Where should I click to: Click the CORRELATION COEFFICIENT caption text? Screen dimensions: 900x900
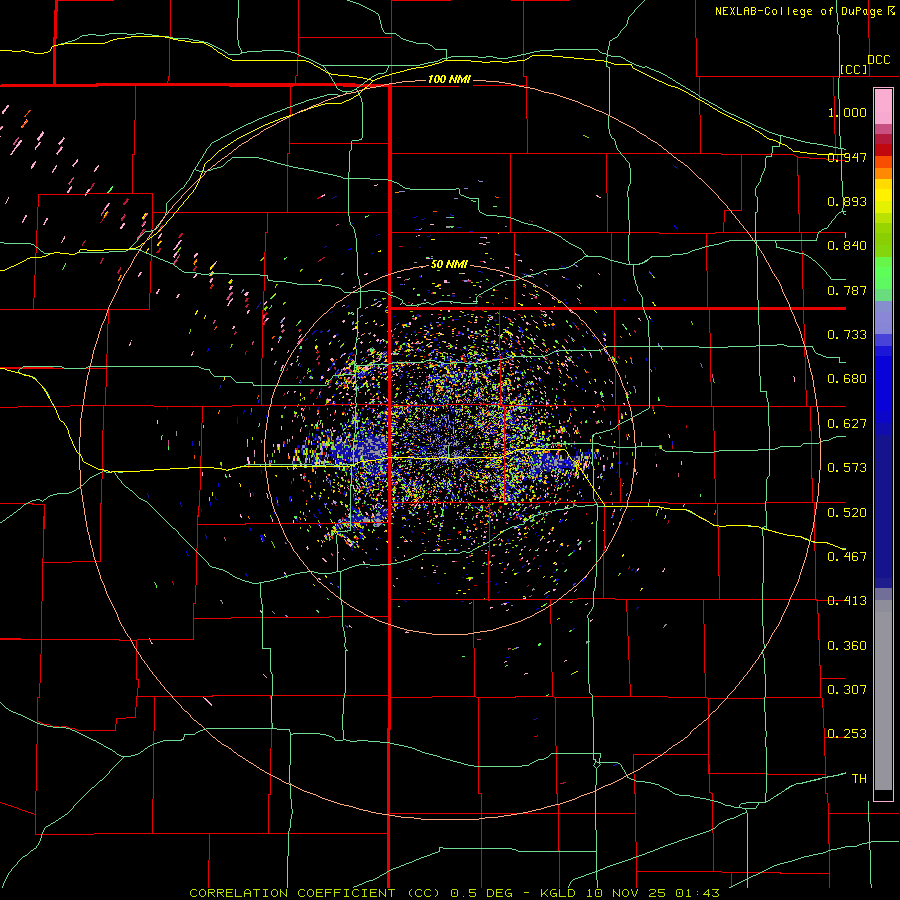(292, 893)
